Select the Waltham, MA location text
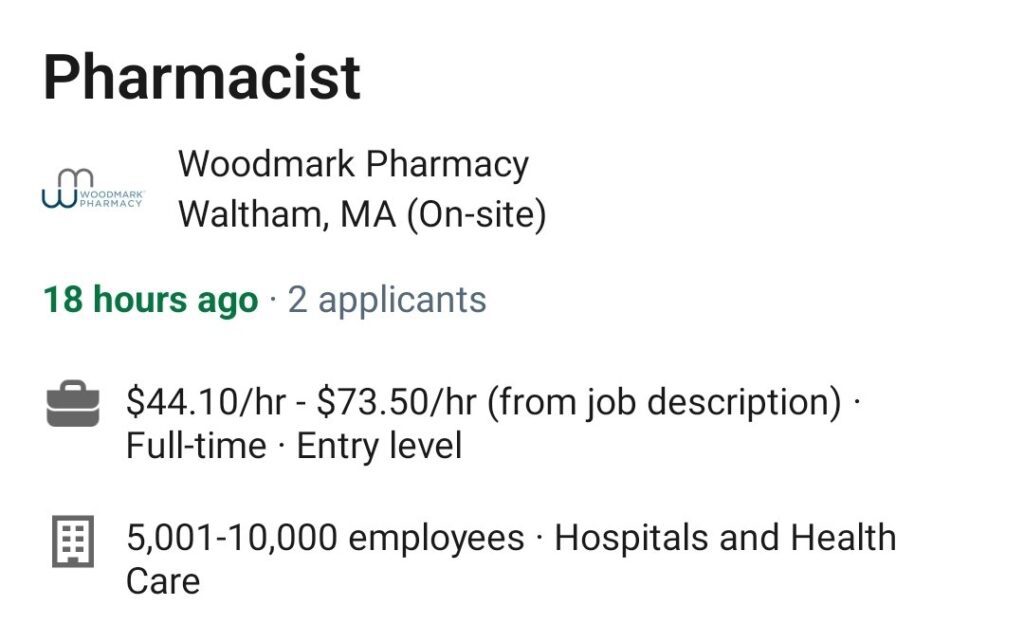This screenshot has width=1024, height=624. [287, 214]
